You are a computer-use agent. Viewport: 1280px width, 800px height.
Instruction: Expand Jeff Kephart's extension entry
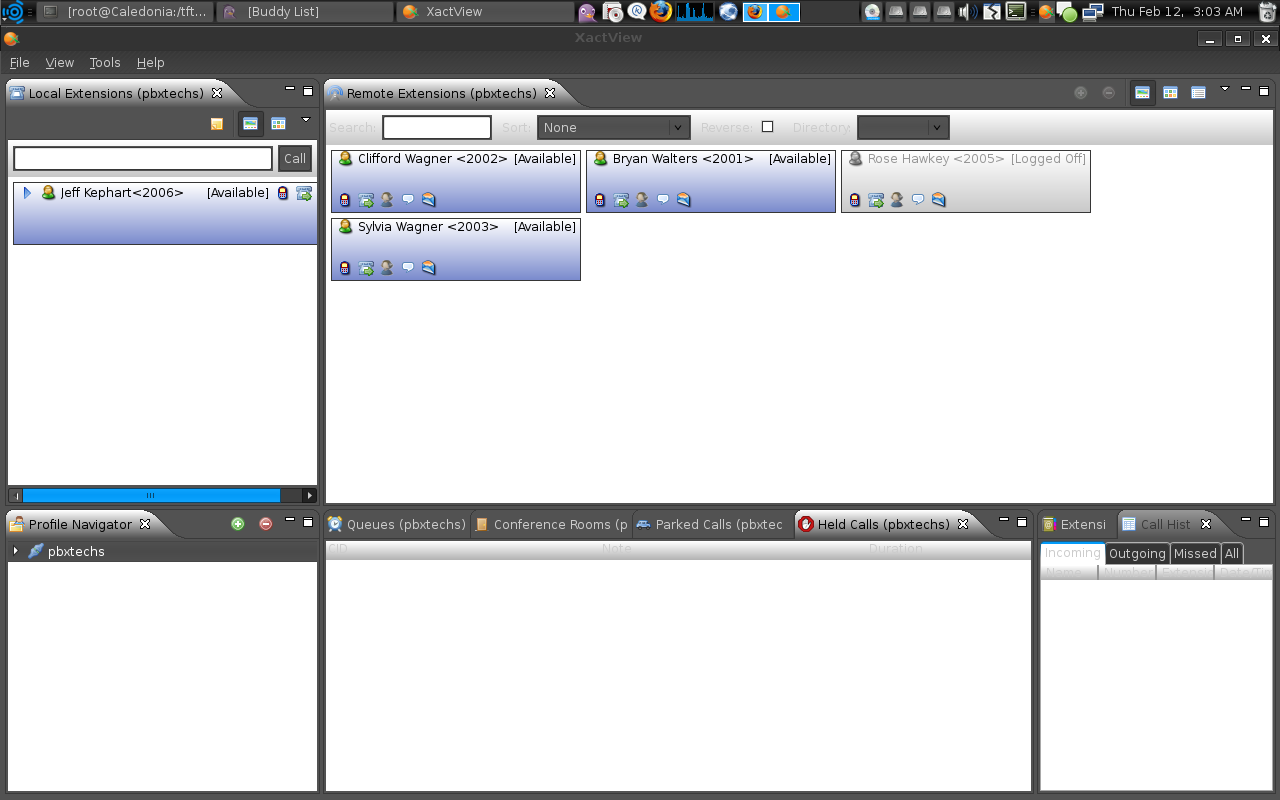click(x=25, y=193)
